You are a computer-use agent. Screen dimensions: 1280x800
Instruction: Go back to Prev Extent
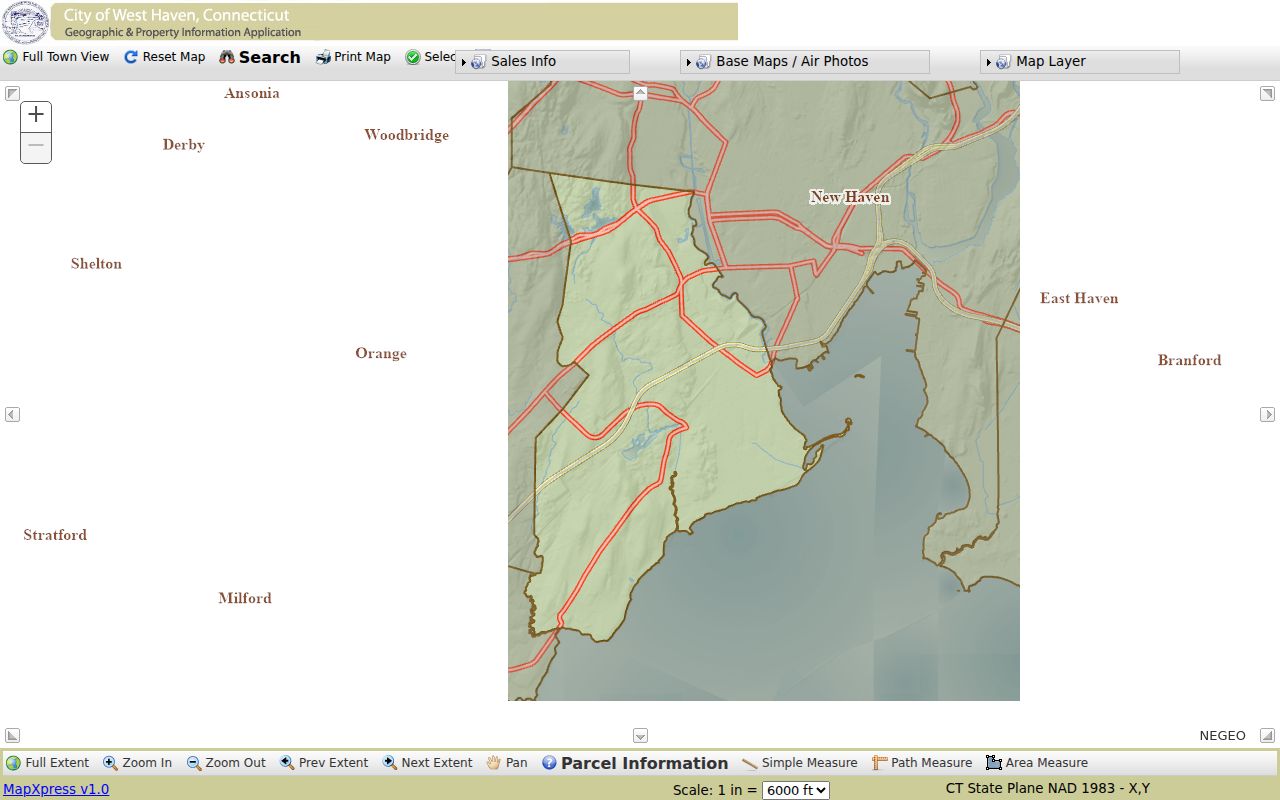[324, 763]
